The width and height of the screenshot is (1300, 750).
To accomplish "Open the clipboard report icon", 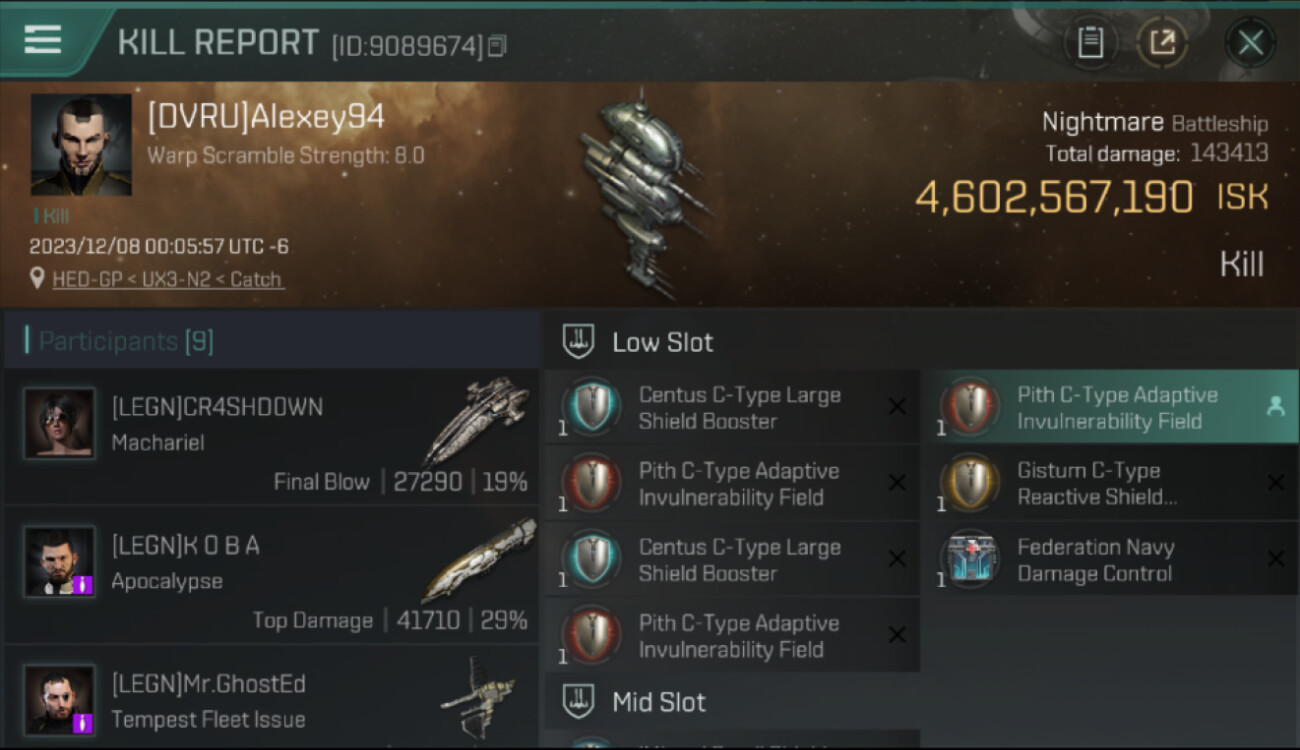I will coord(1090,42).
